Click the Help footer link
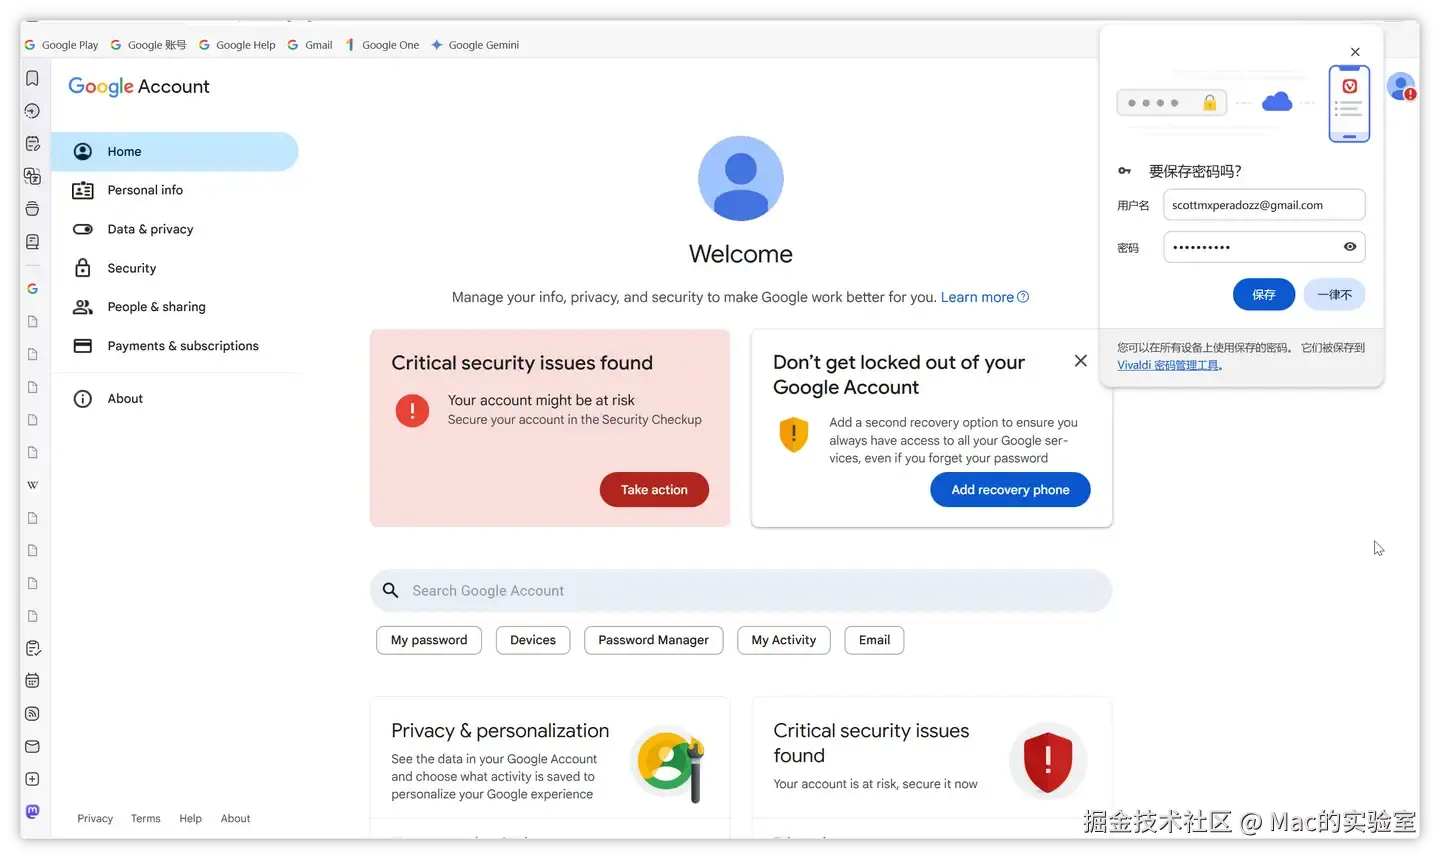Viewport: 1440px width, 859px height. (190, 819)
